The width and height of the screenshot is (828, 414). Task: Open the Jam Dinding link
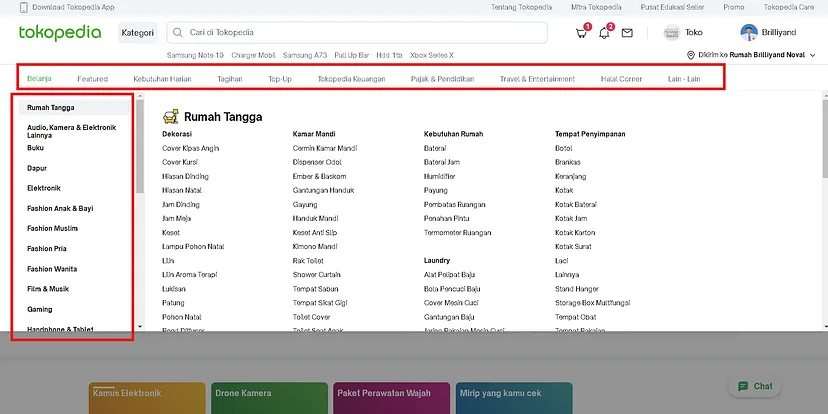pos(181,205)
